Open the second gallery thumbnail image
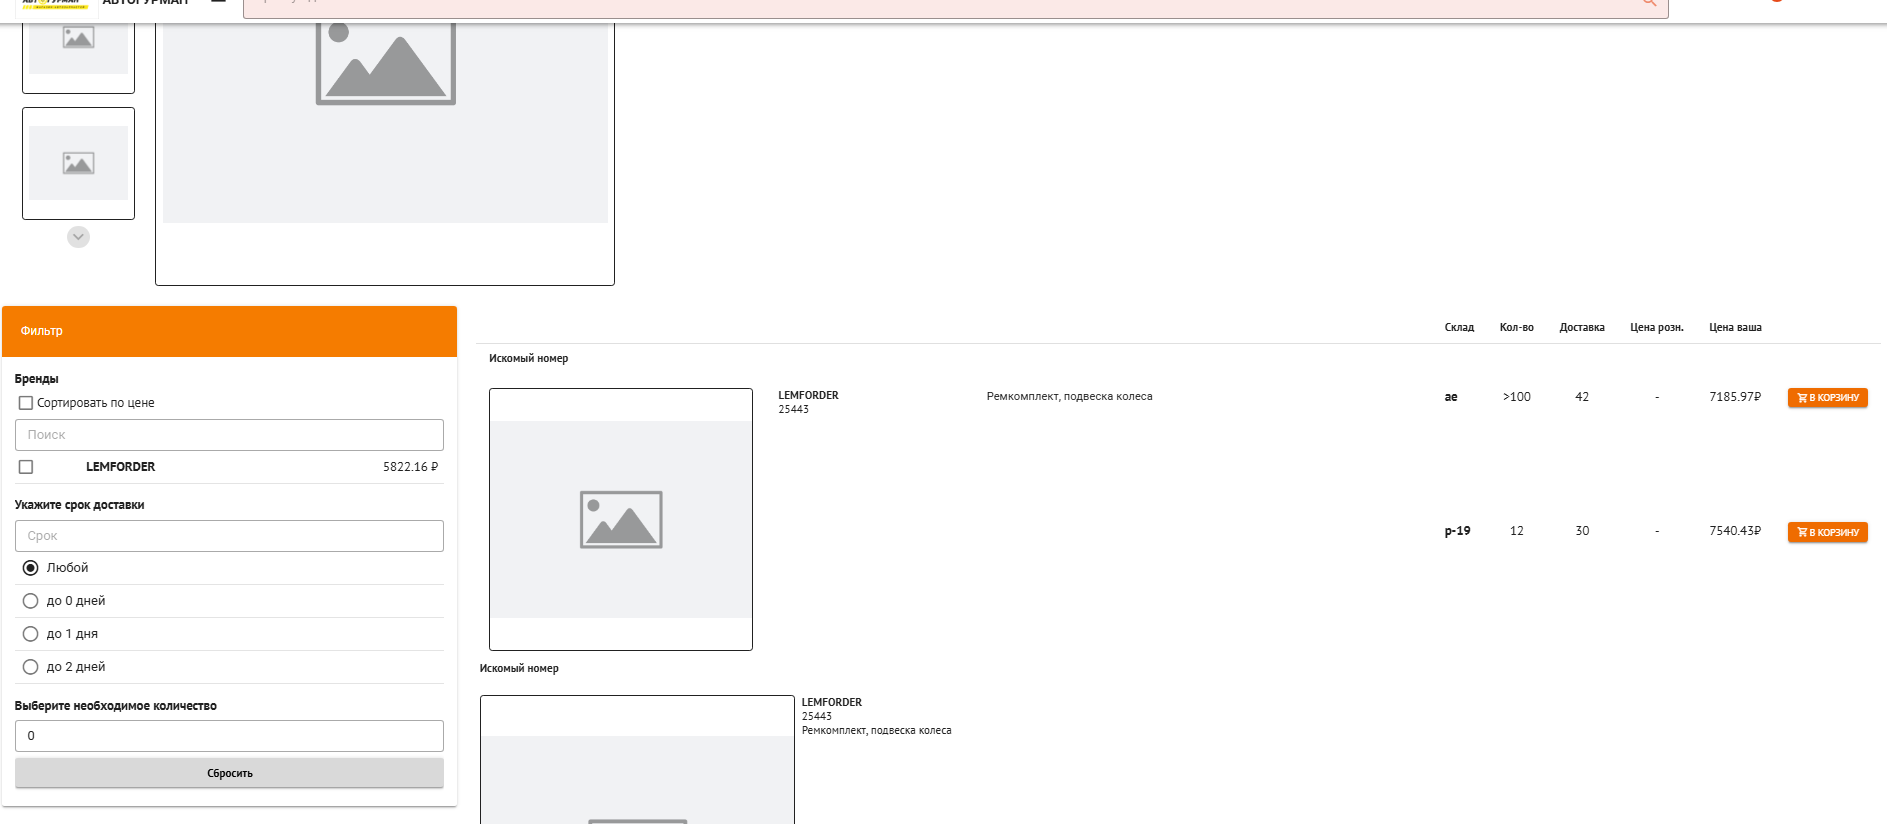The image size is (1887, 824). coord(78,163)
